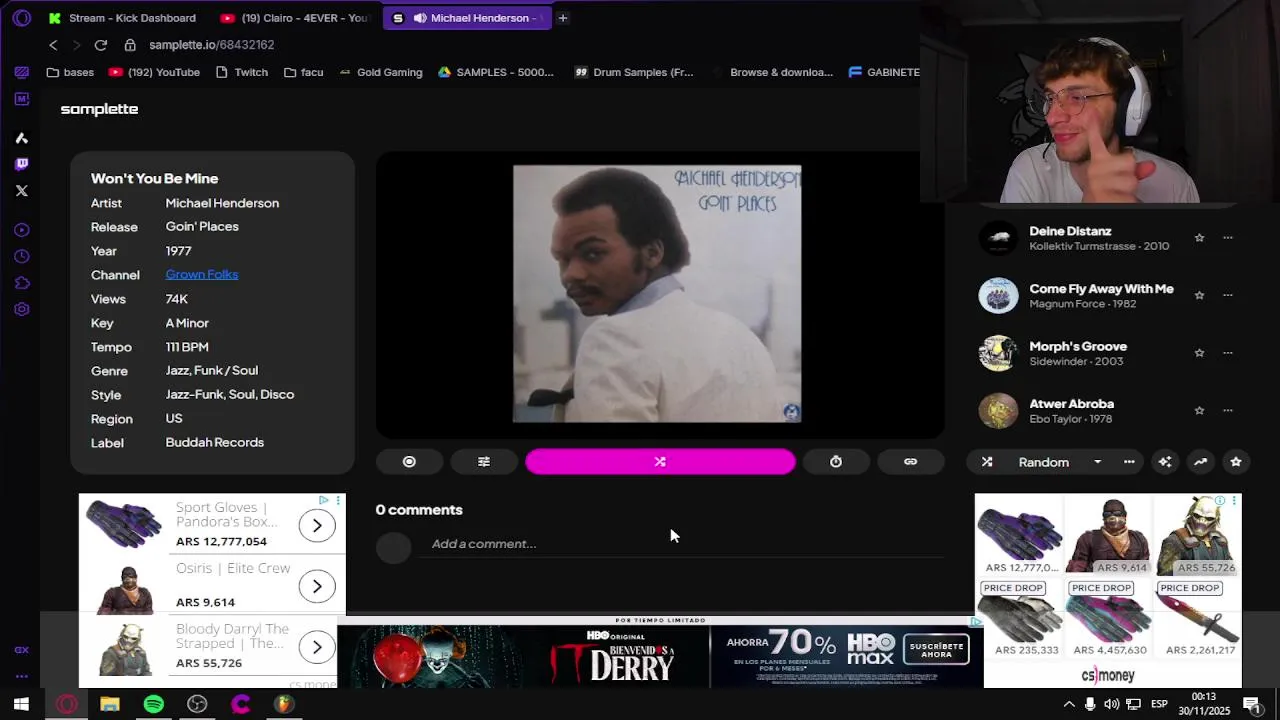The image size is (1280, 720).
Task: Show hidden system tray icons
Action: click(1068, 704)
